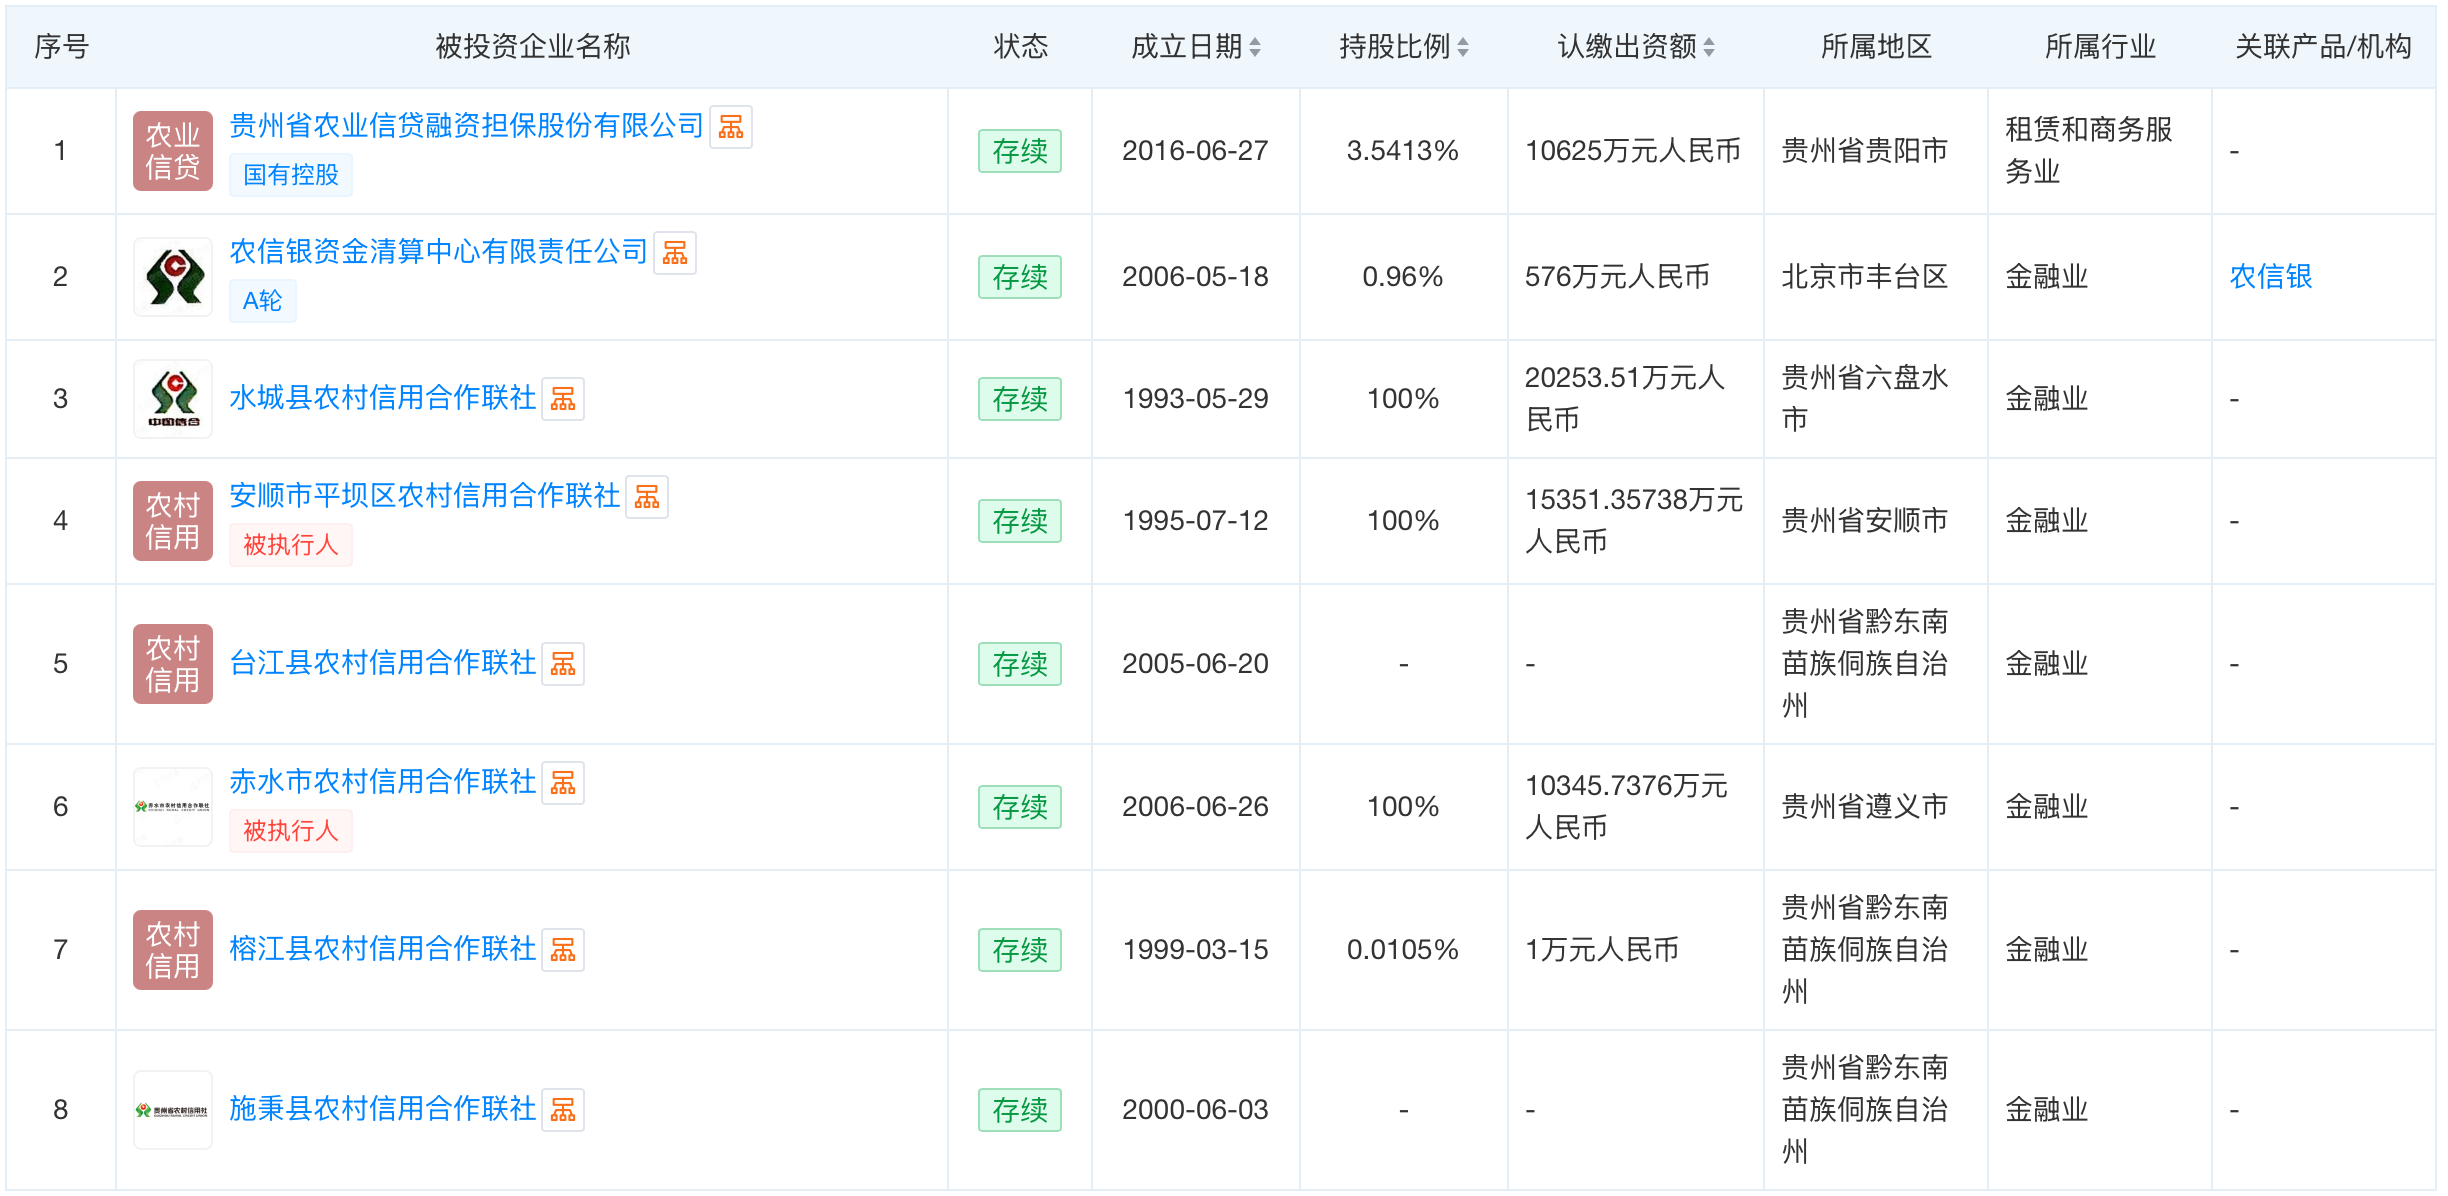Image resolution: width=2448 pixels, height=1196 pixels.
Task: Open structure chart icon for 榕江县农村信用合作联社
Action: tap(563, 950)
